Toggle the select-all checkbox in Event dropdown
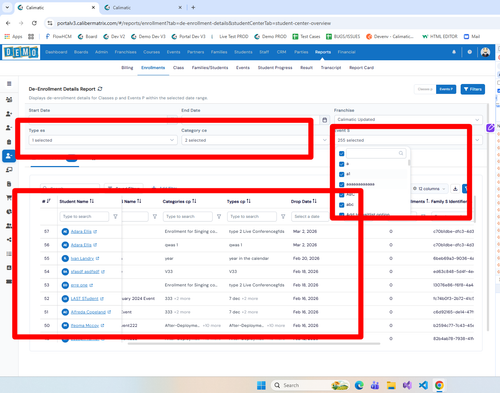The height and width of the screenshot is (393, 500). coord(341,154)
